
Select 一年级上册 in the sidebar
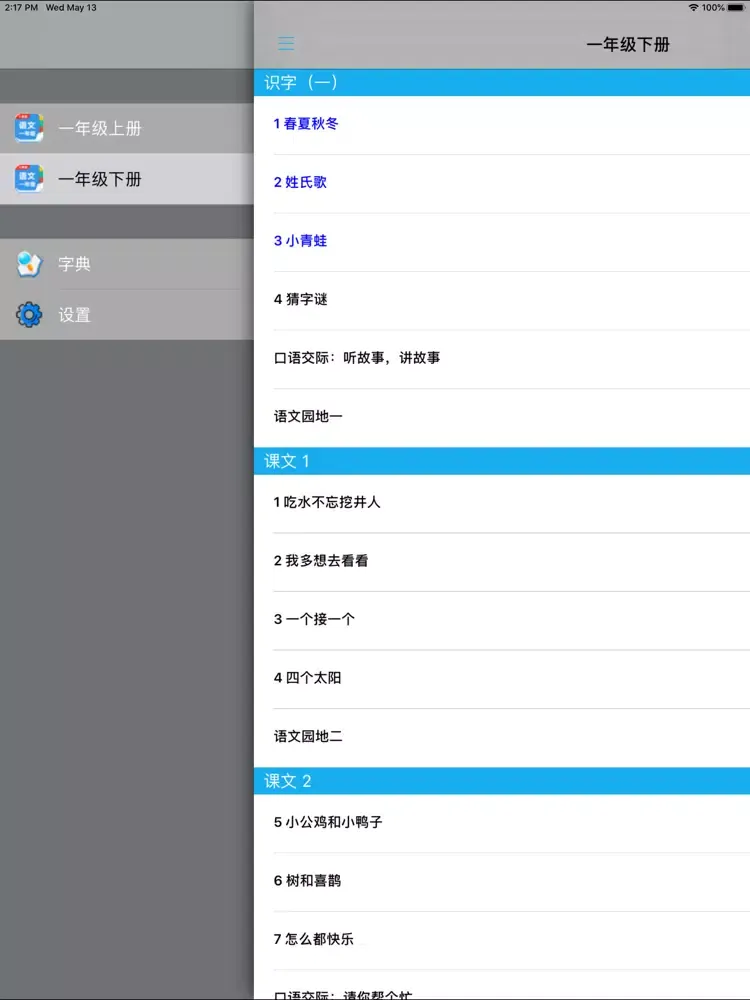click(x=127, y=128)
